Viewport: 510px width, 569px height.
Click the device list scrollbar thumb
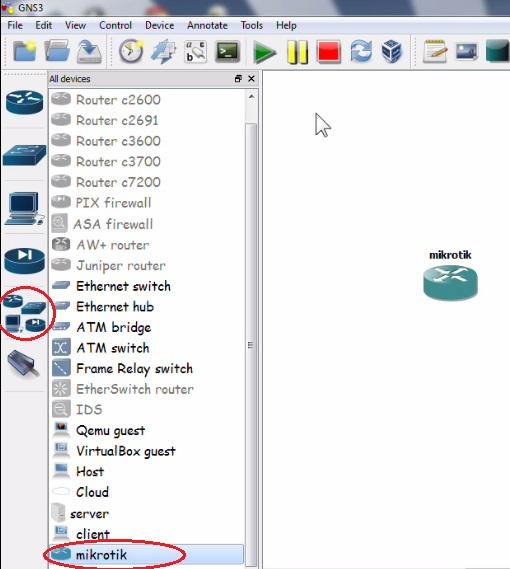[251, 344]
